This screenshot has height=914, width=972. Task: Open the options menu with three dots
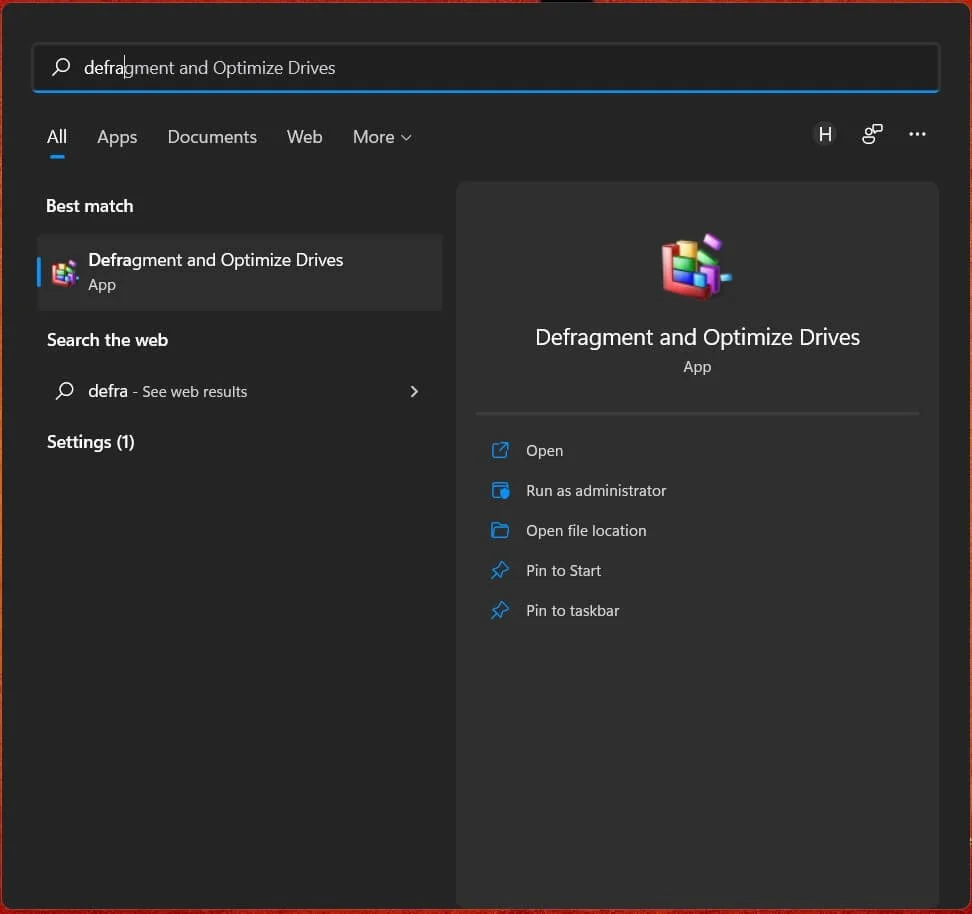(x=917, y=134)
